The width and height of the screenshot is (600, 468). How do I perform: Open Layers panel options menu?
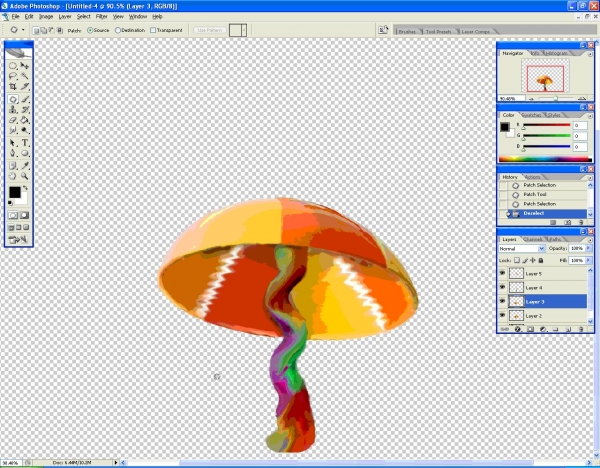tap(590, 240)
